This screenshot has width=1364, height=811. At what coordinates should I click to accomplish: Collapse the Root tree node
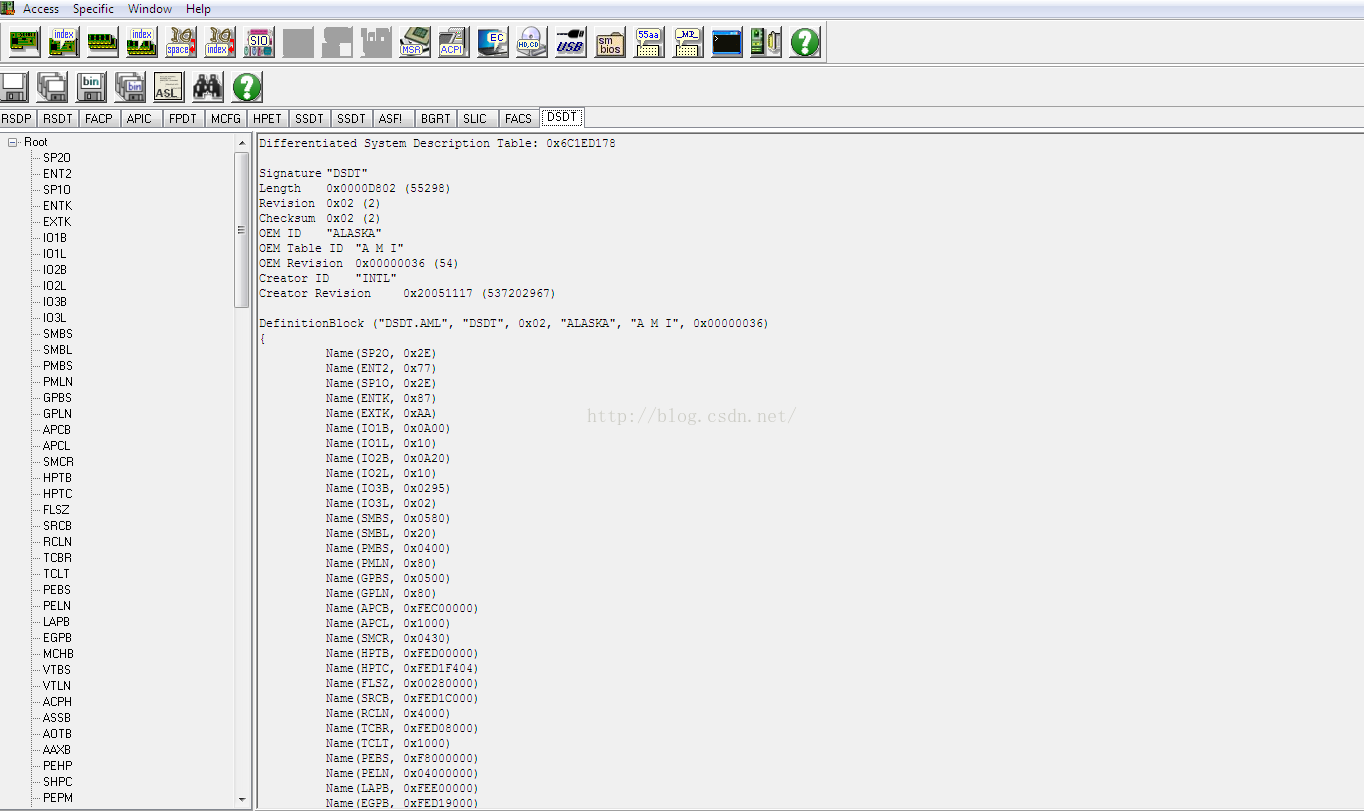13,142
